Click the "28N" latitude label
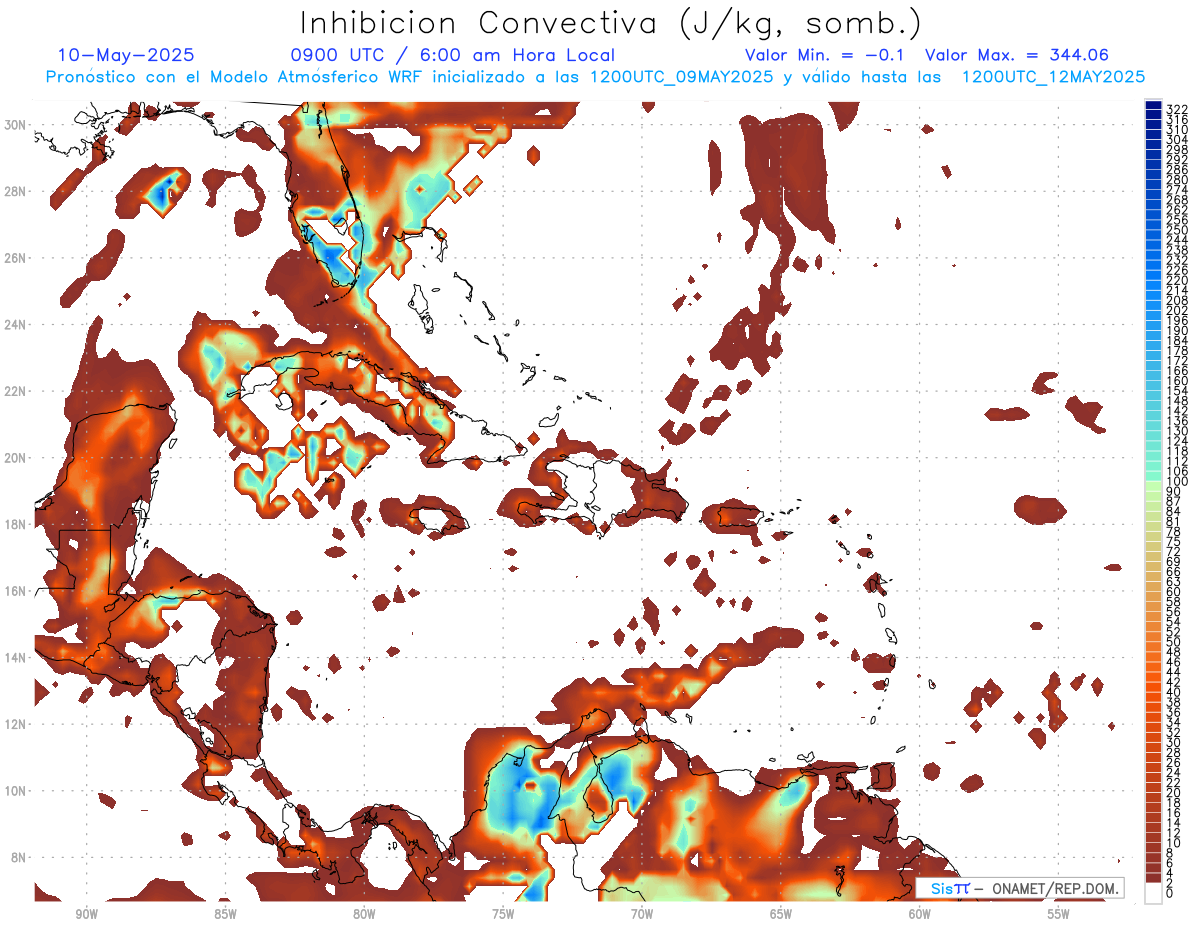 coord(17,191)
